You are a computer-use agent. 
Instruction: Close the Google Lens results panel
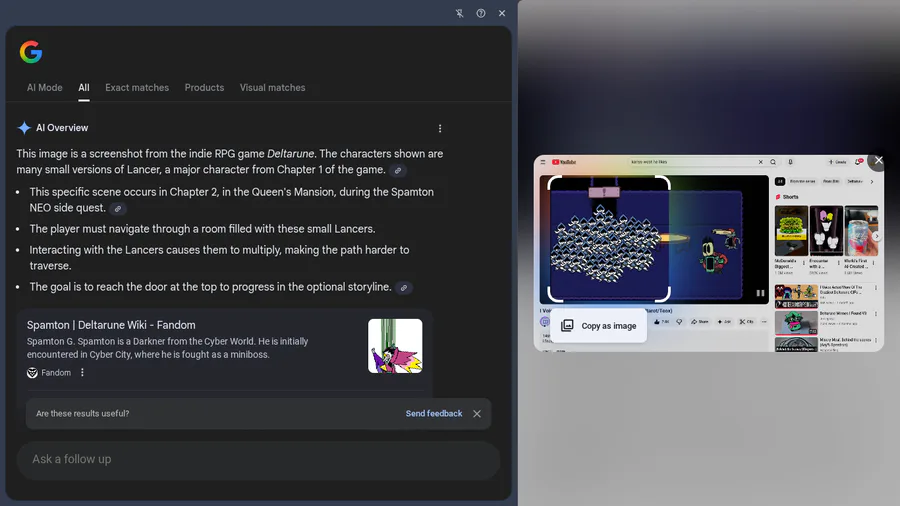click(x=502, y=13)
